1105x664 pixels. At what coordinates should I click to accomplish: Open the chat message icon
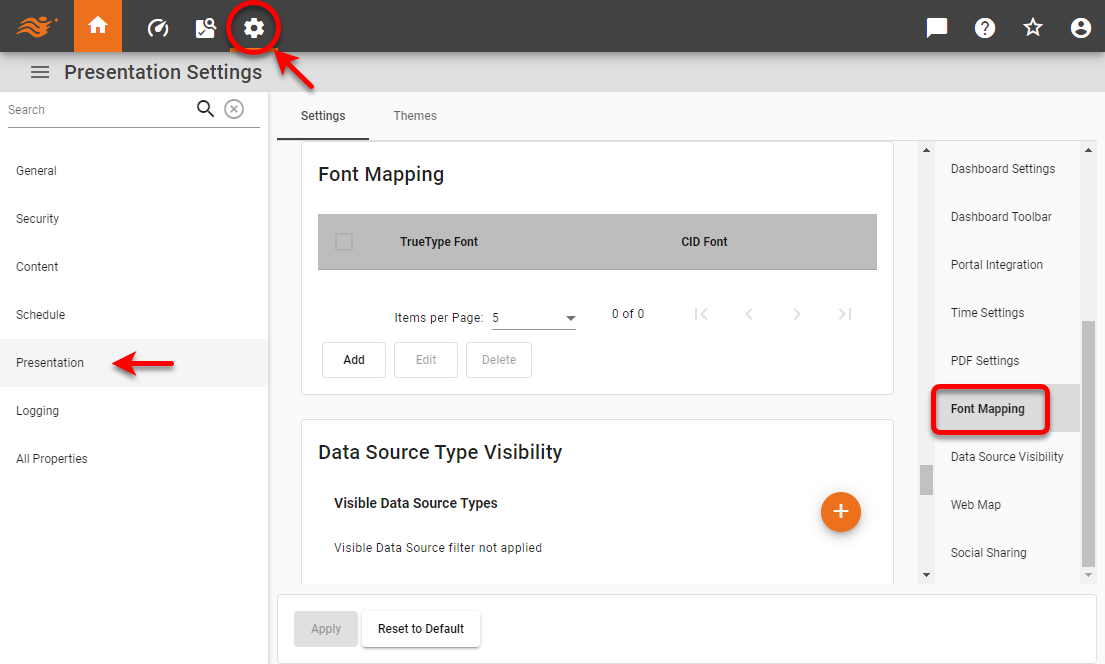(x=937, y=28)
